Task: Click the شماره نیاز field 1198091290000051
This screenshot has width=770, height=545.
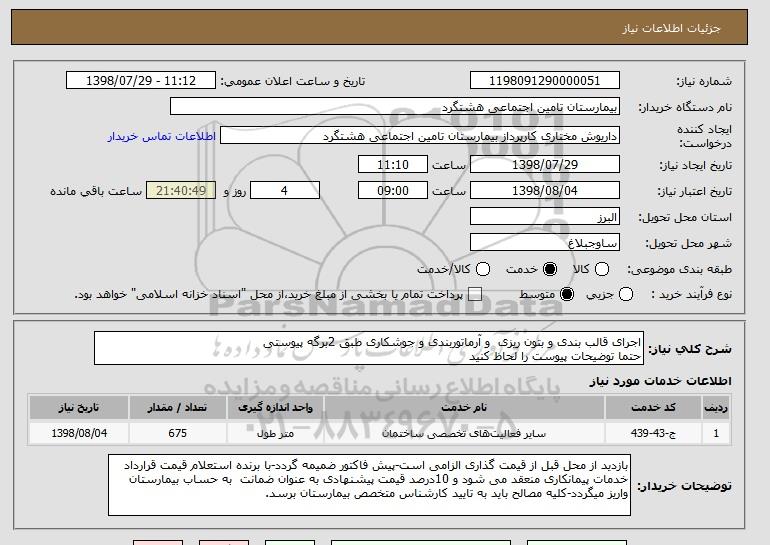Action: (x=545, y=81)
